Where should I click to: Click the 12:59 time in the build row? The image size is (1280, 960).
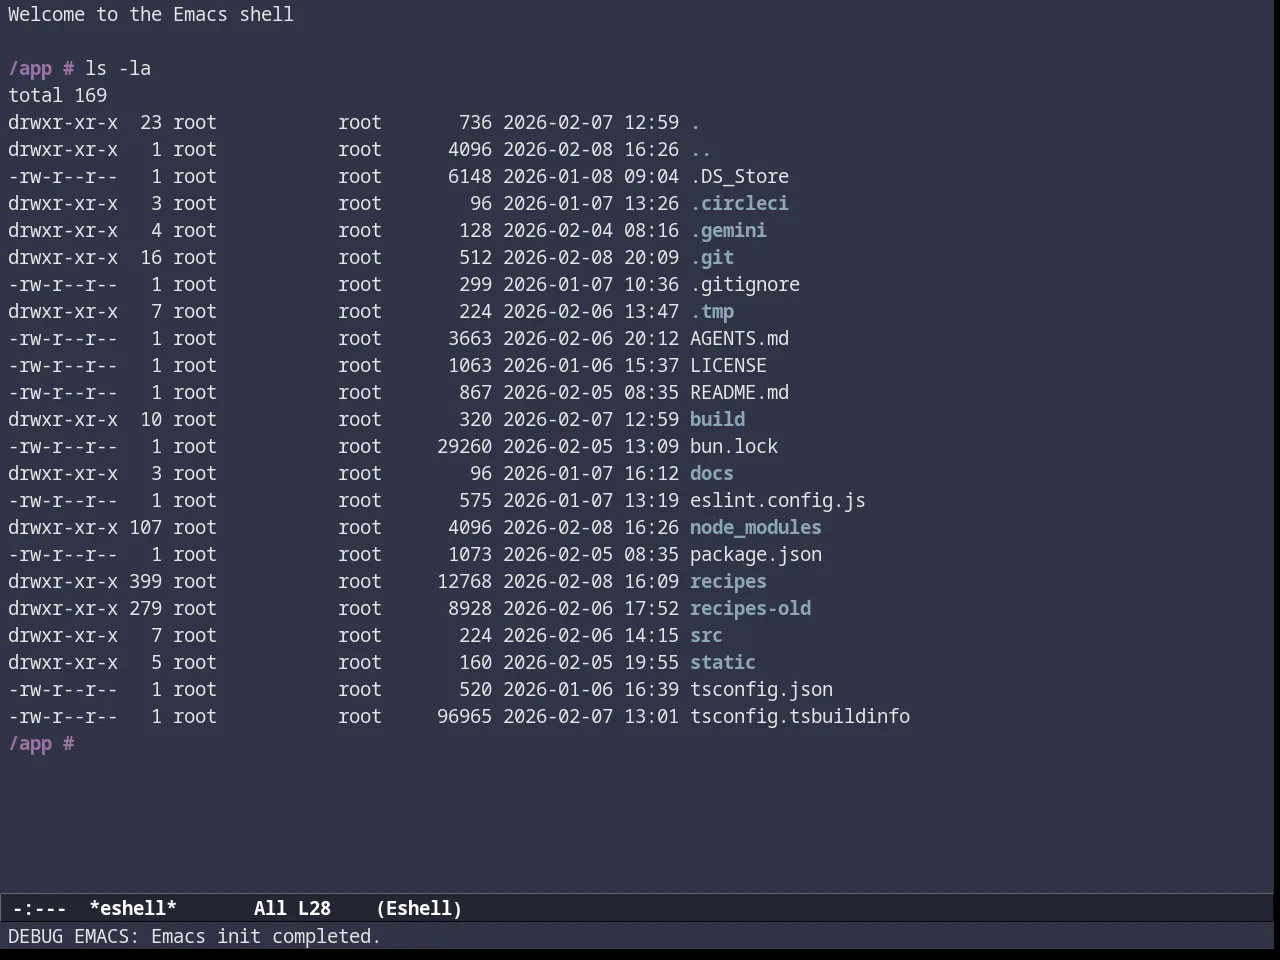click(651, 419)
